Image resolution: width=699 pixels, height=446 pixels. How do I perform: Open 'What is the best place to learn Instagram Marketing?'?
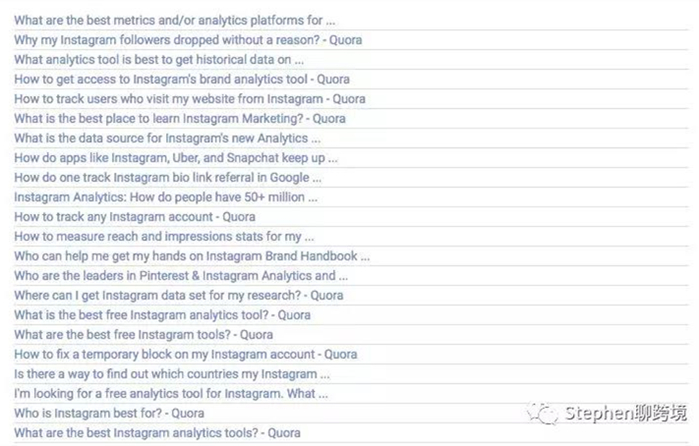click(180, 119)
